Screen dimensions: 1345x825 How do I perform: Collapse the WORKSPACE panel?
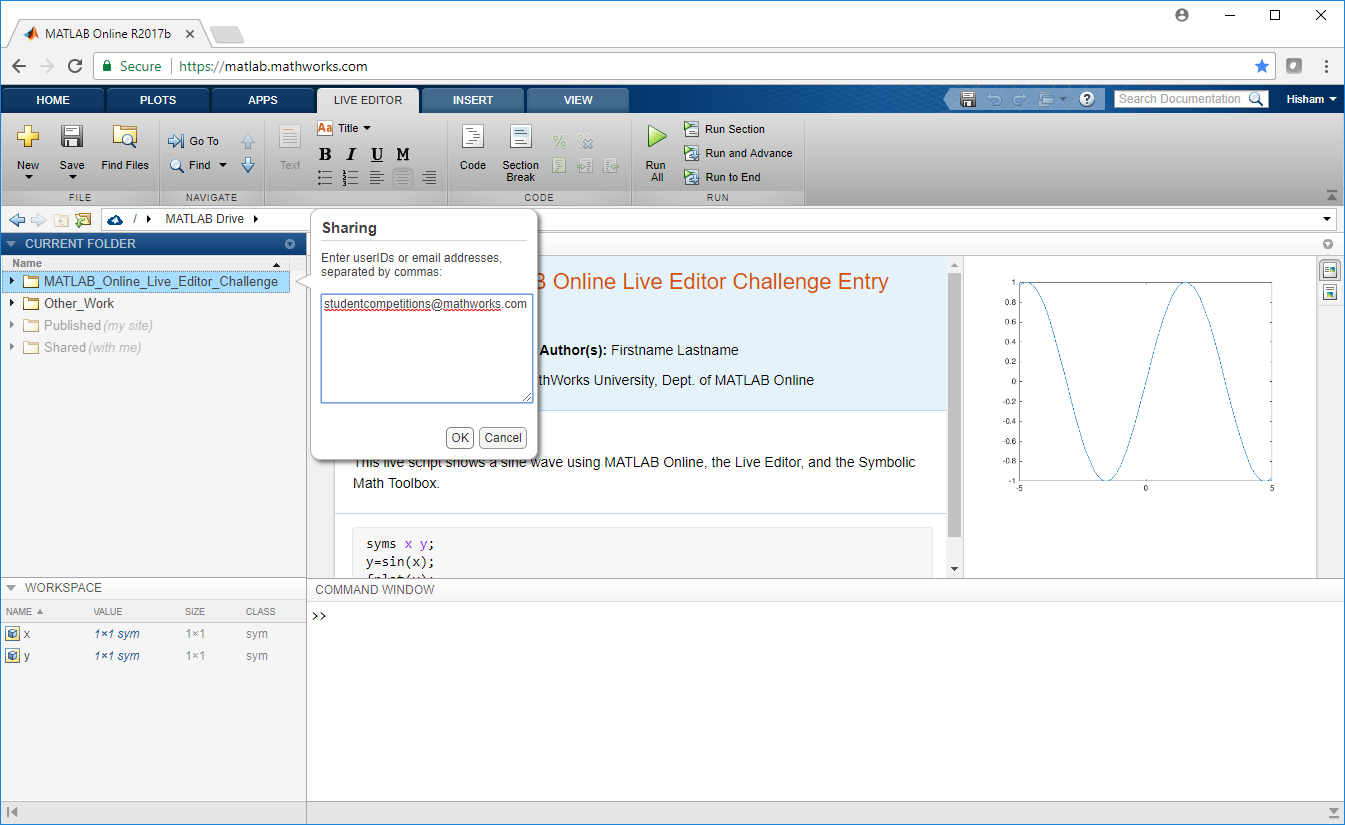[11, 588]
